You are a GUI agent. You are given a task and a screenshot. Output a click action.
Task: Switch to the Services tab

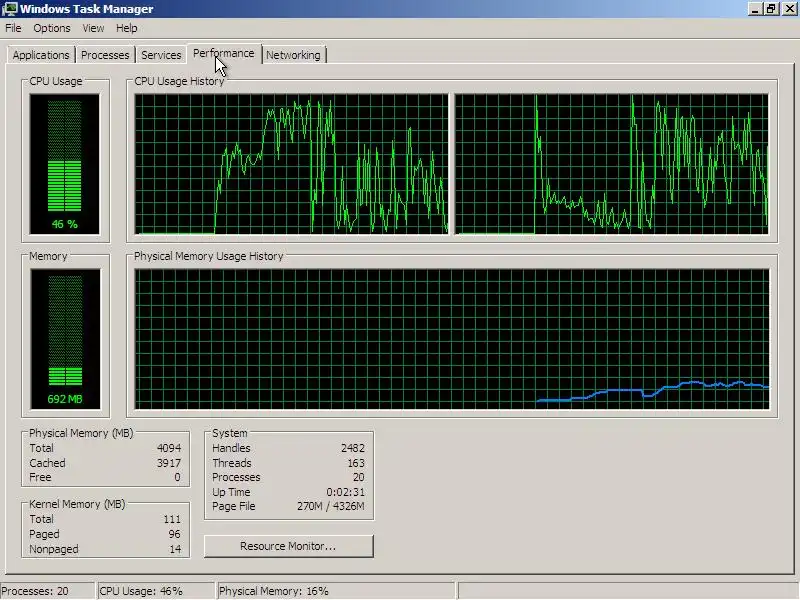(x=161, y=55)
